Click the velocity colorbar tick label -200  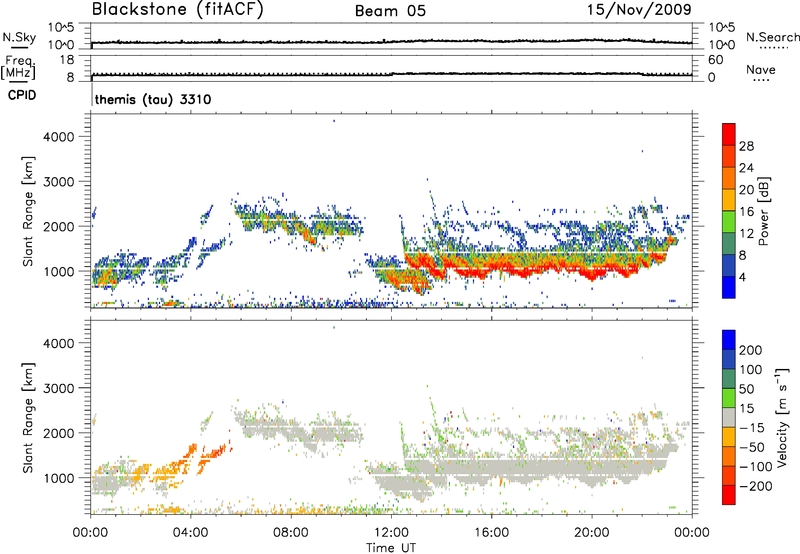pos(756,486)
